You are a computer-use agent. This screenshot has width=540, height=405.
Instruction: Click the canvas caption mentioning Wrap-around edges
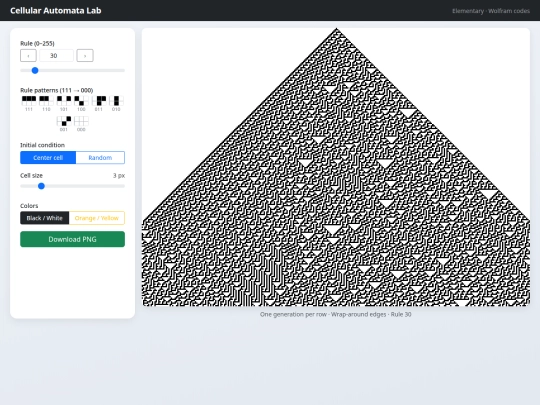[335, 314]
